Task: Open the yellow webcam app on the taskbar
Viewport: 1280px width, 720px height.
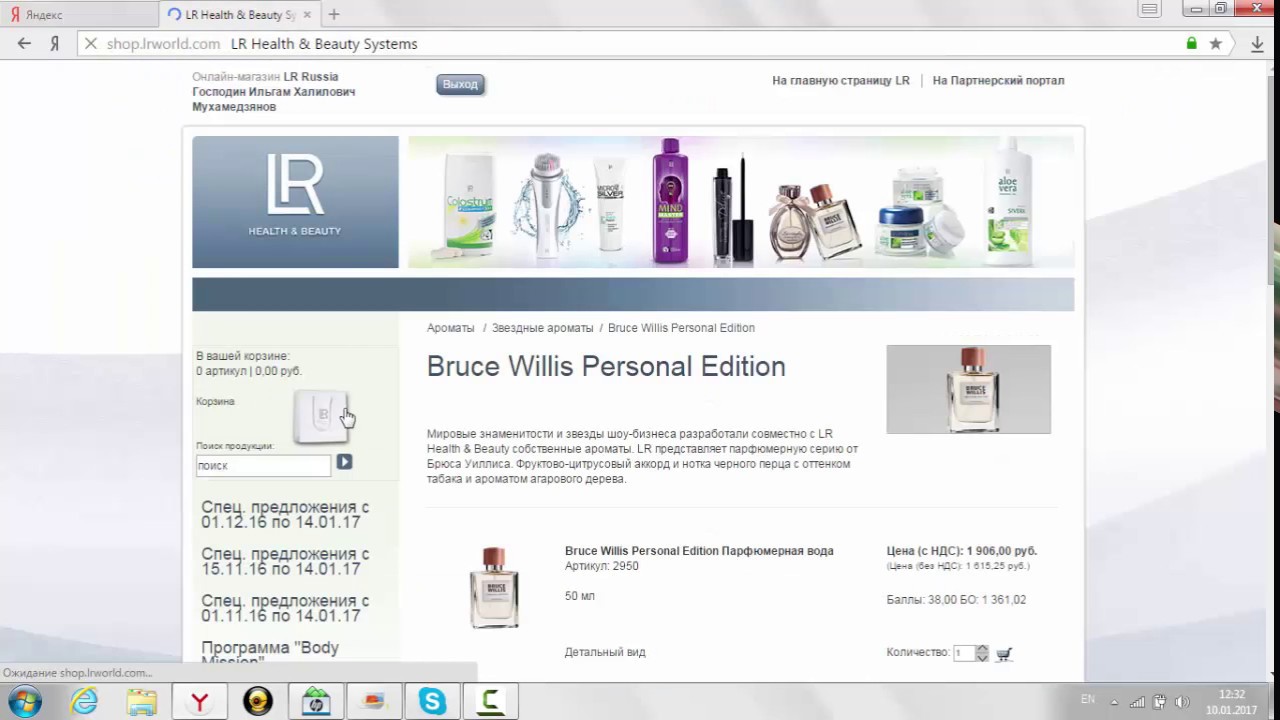Action: pyautogui.click(x=258, y=701)
